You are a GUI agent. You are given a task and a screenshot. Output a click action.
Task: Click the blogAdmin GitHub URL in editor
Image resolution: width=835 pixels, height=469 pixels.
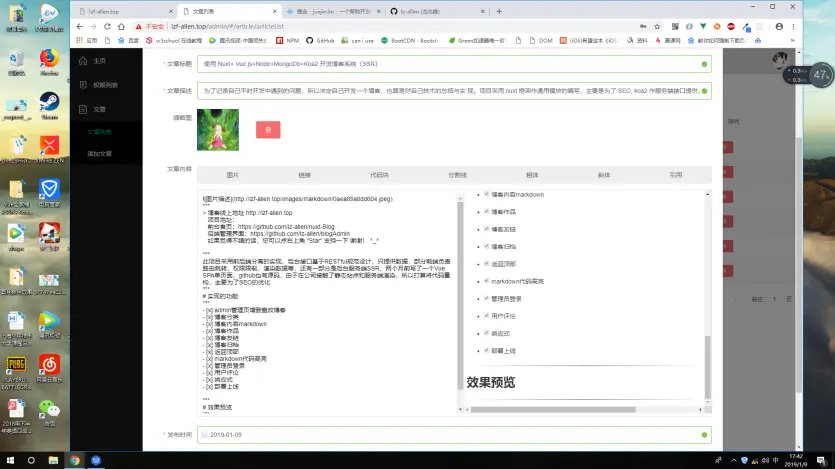(x=300, y=233)
